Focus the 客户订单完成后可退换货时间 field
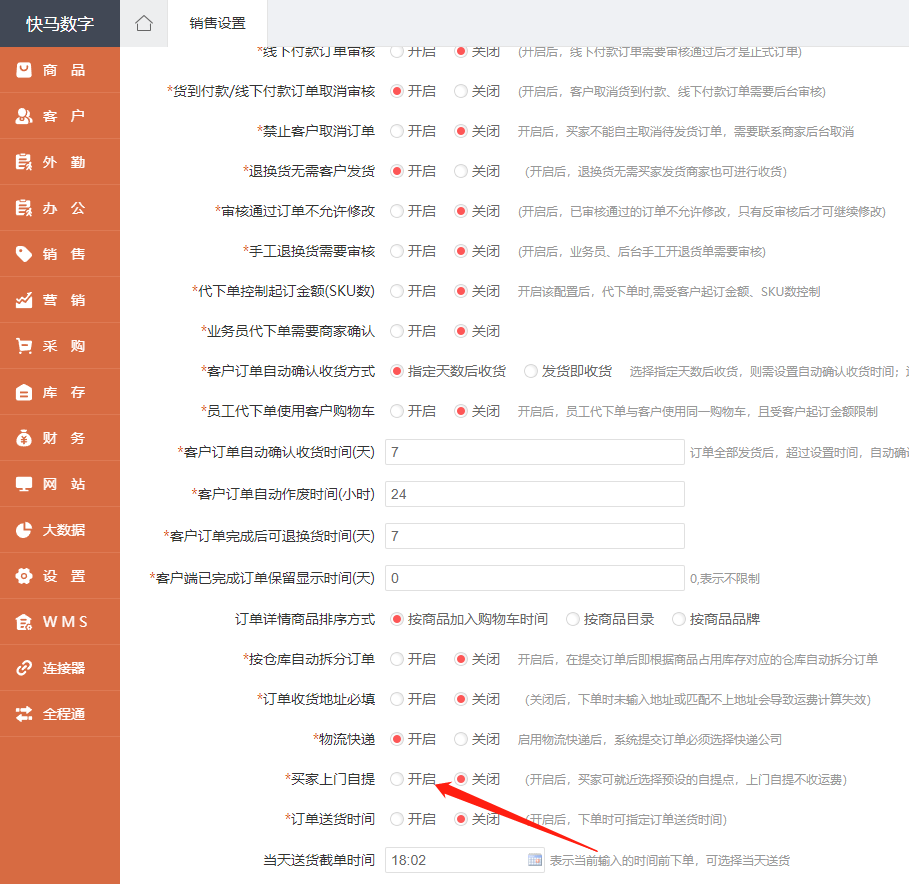Screen dimensions: 909x884 click(534, 536)
